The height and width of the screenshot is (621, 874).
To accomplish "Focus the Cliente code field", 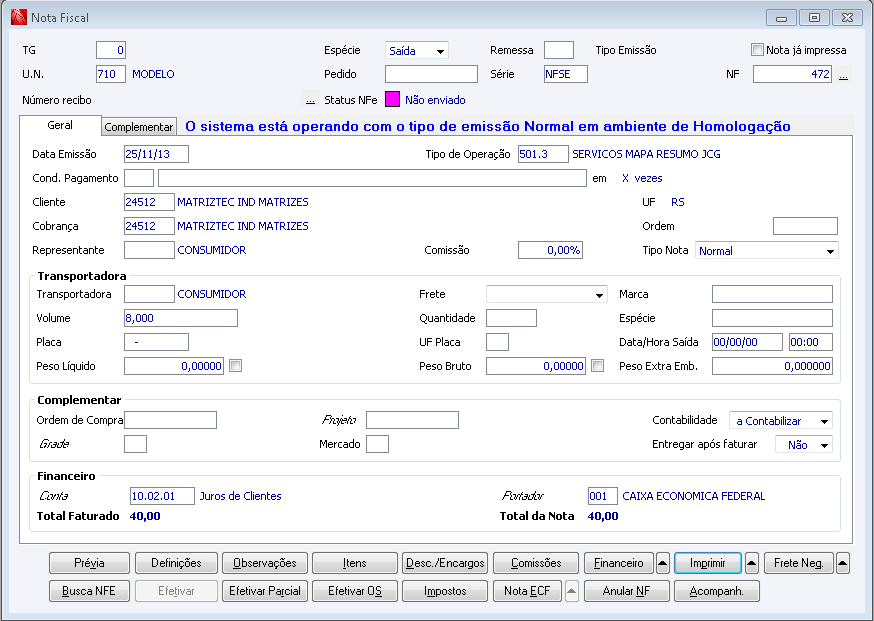I will pyautogui.click(x=149, y=202).
